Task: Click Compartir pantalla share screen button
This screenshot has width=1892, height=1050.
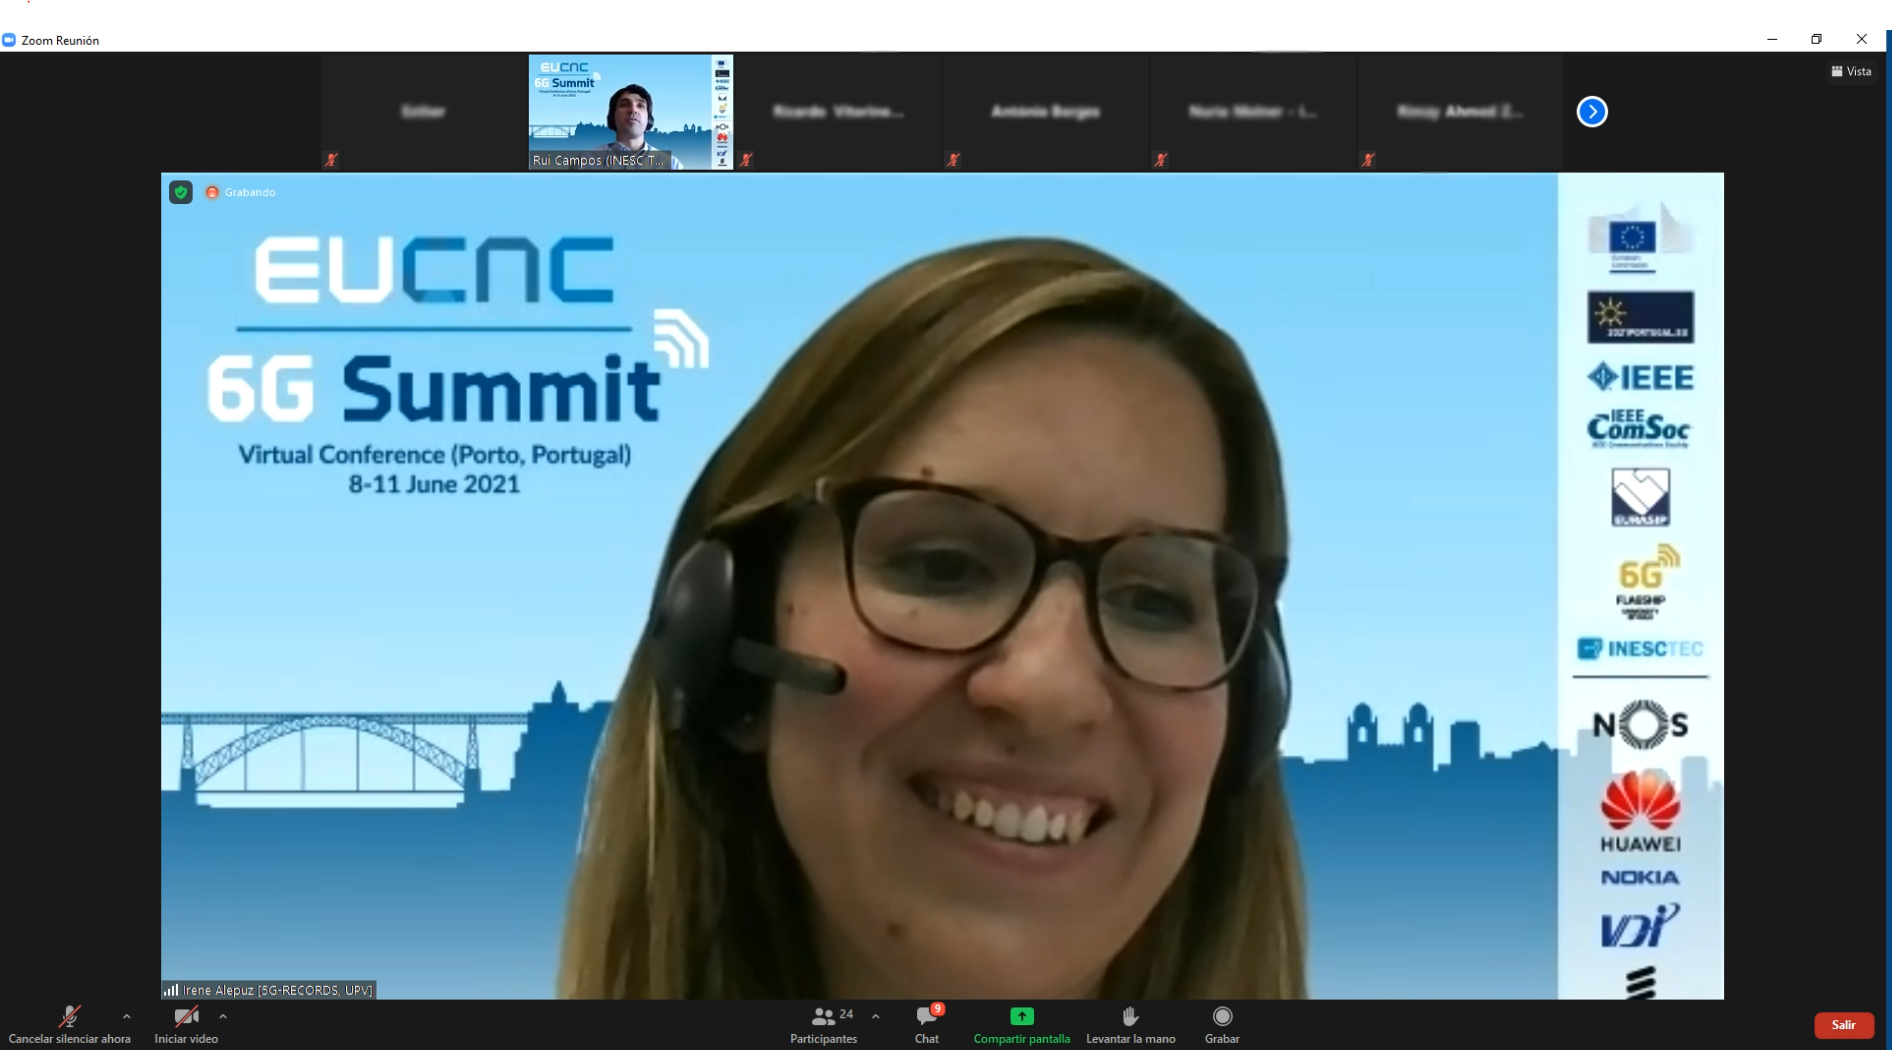Action: (1021, 1025)
